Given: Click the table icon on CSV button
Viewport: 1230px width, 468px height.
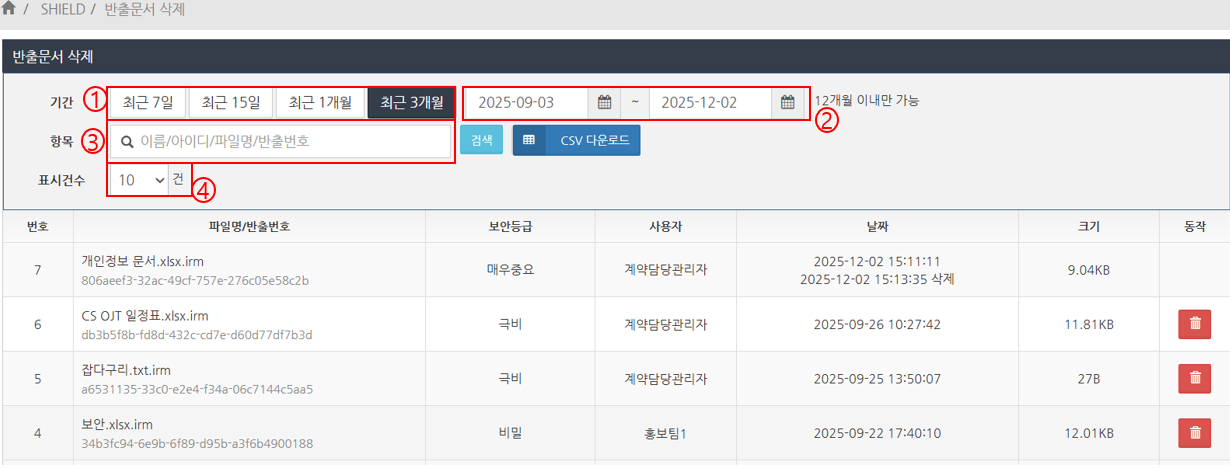Looking at the screenshot, I should pyautogui.click(x=529, y=141).
